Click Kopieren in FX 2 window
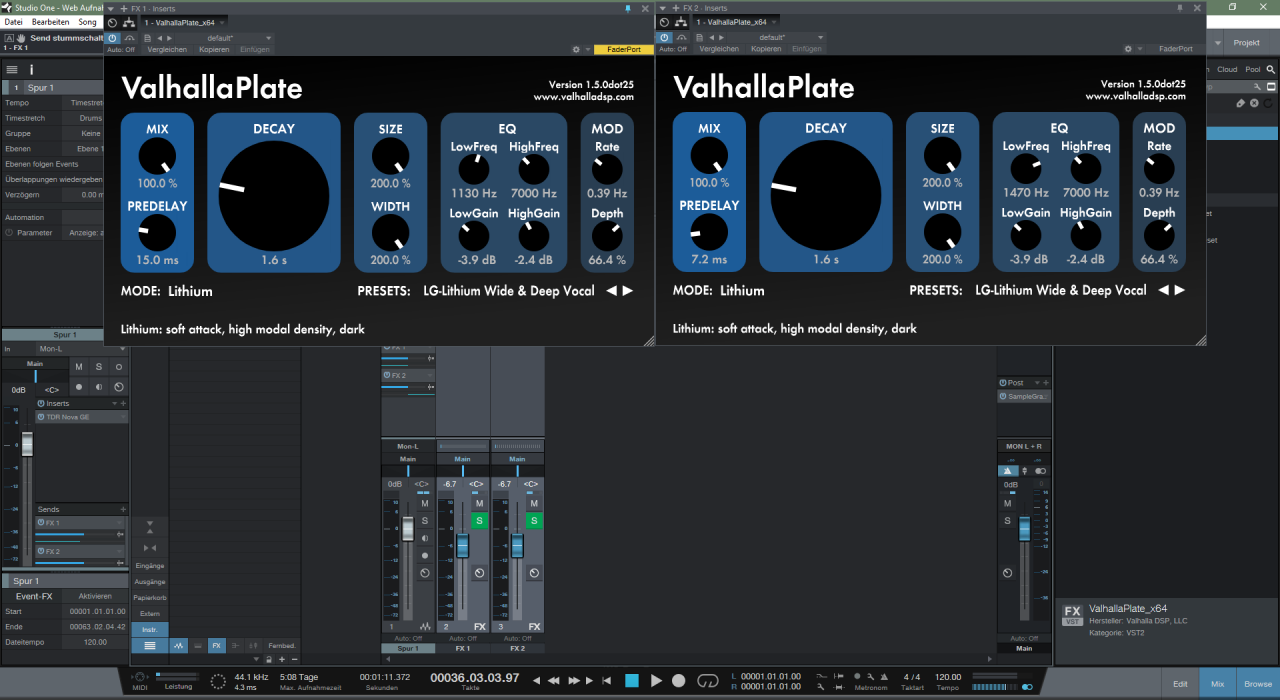 766,49
